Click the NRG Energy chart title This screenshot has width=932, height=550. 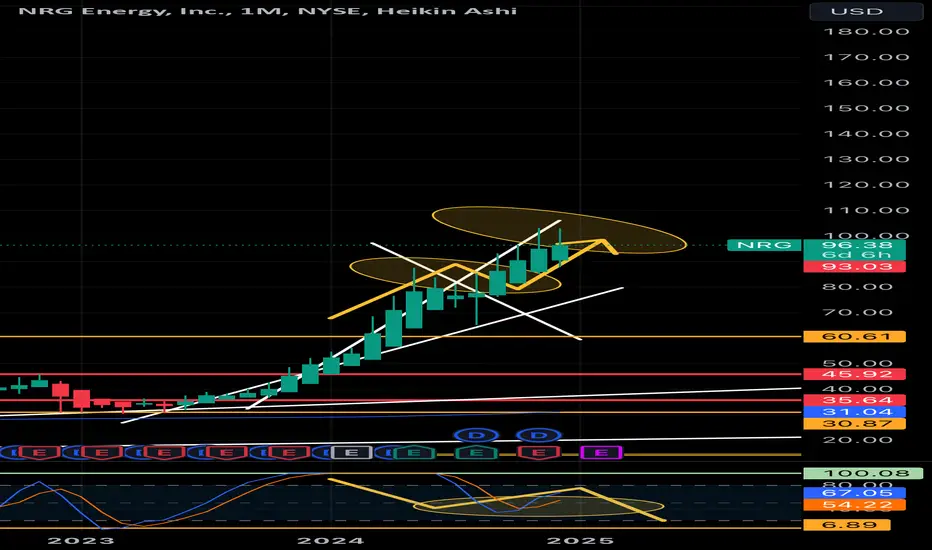point(267,11)
